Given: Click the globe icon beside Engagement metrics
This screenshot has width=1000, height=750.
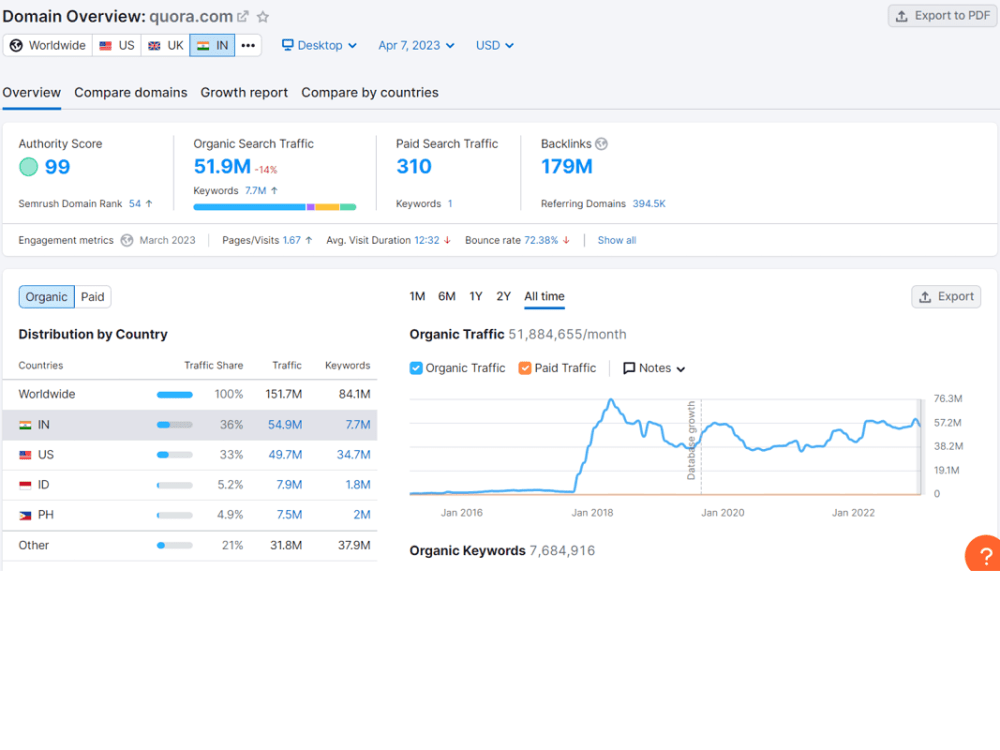Looking at the screenshot, I should pyautogui.click(x=127, y=240).
